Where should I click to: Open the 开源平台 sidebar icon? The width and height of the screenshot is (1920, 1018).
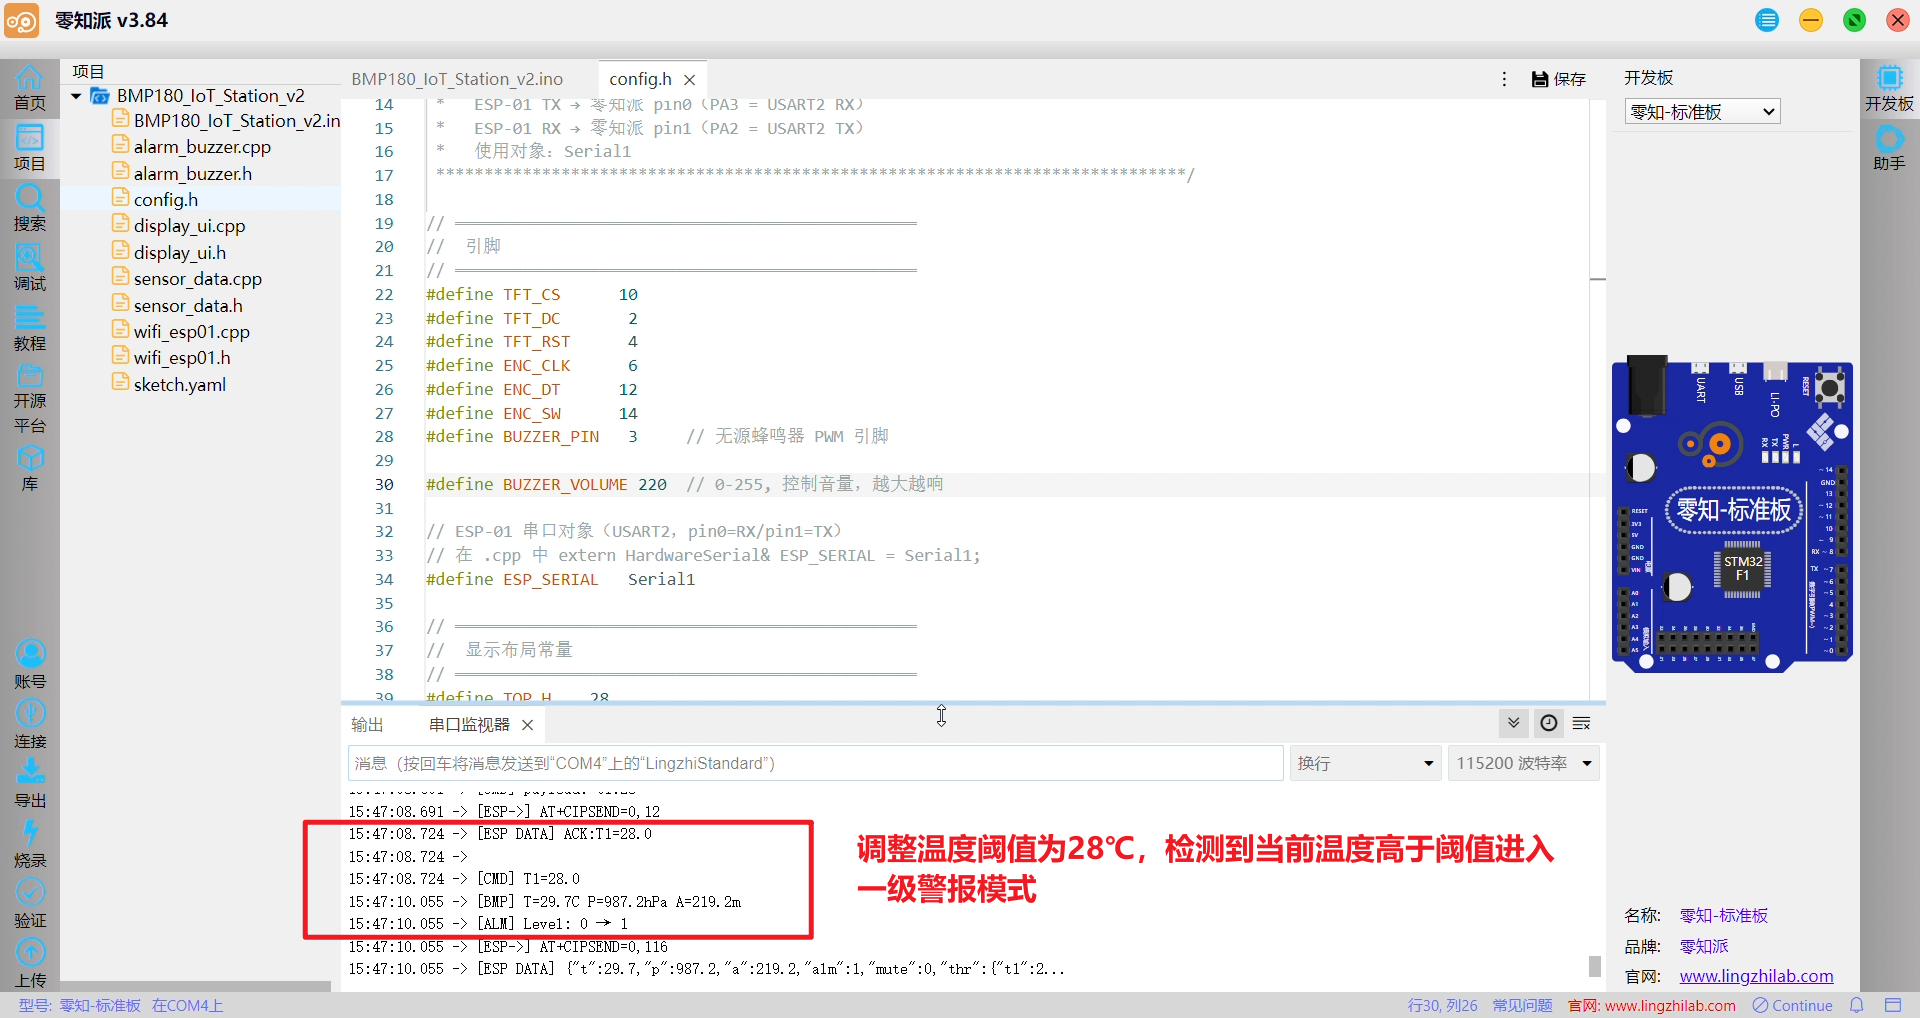(x=30, y=398)
